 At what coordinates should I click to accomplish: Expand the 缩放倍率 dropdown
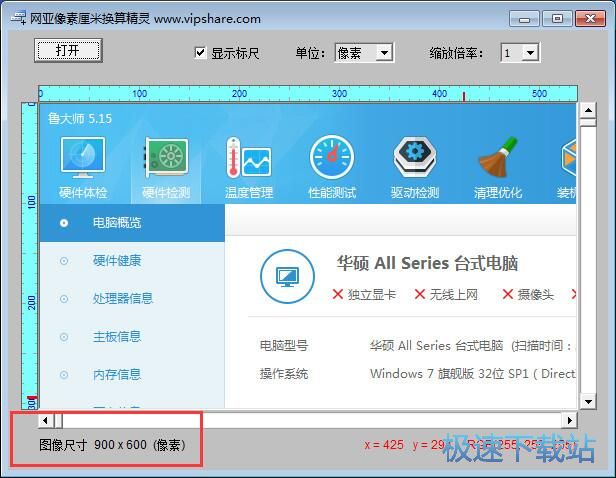pos(520,53)
